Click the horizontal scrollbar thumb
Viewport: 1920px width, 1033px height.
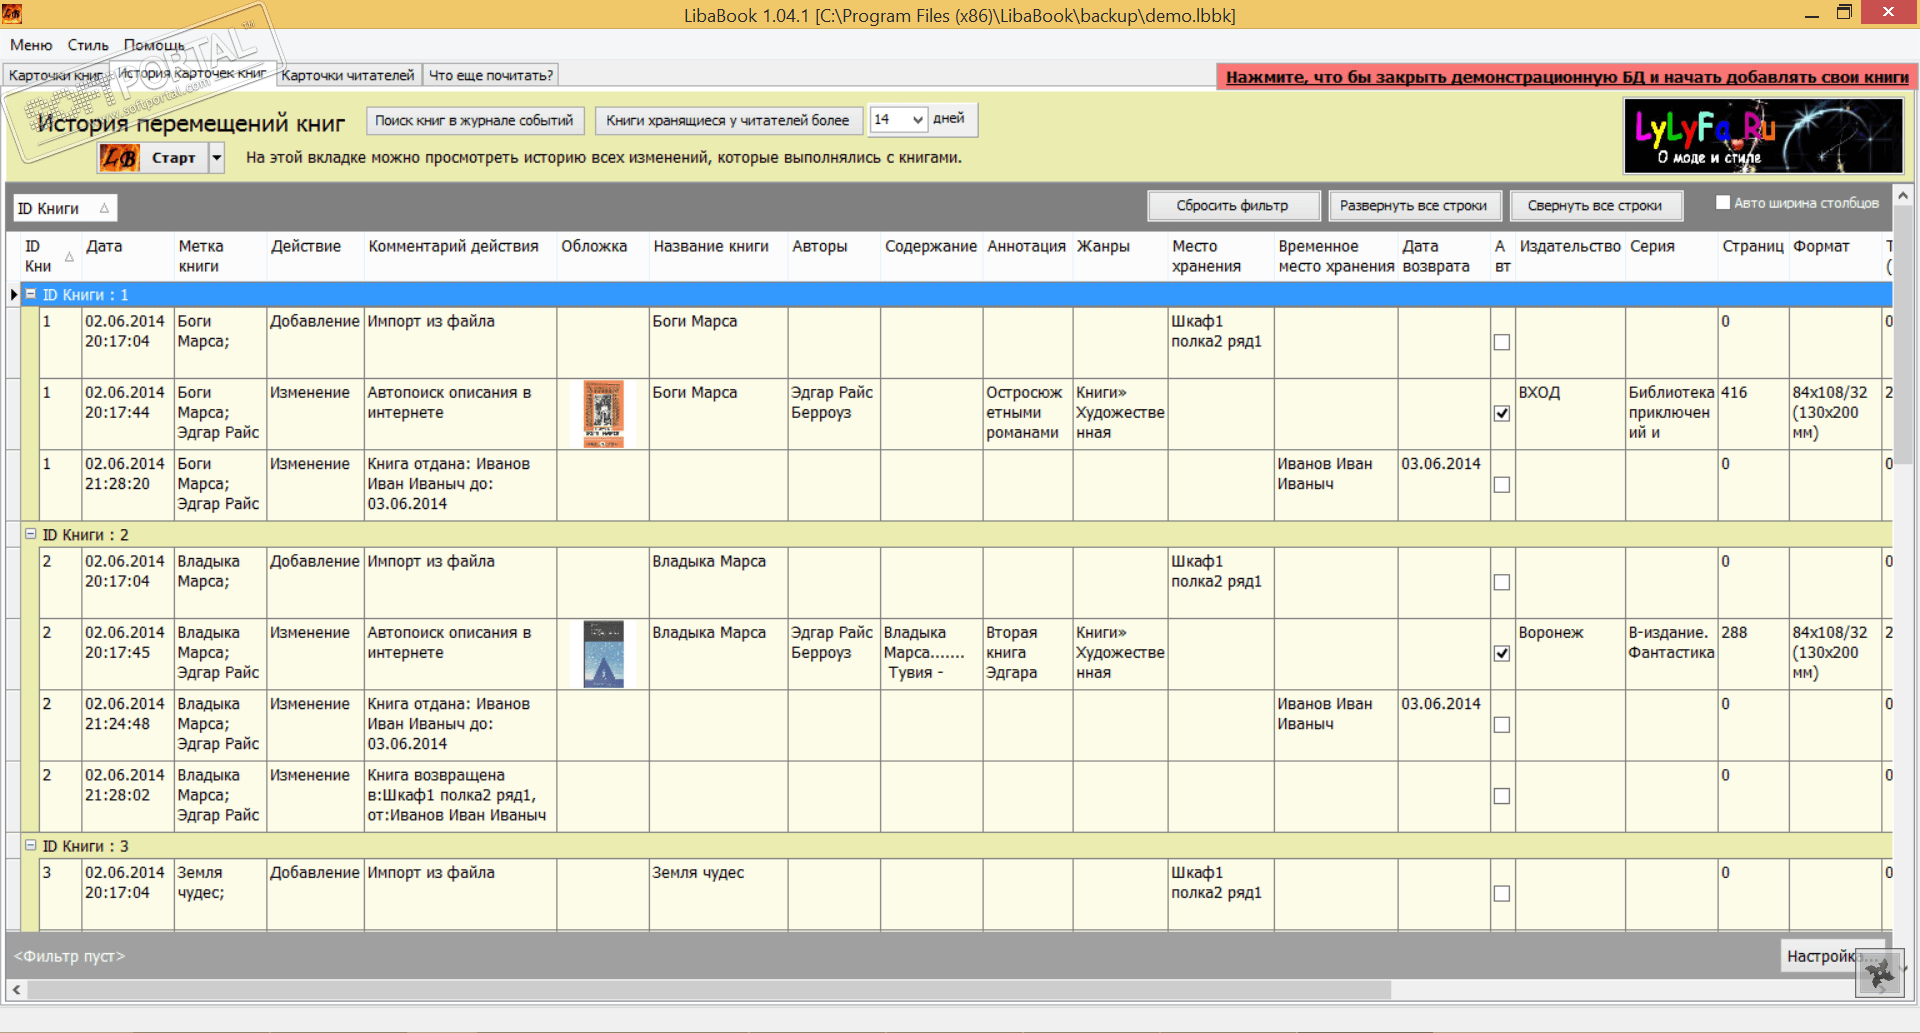click(709, 989)
